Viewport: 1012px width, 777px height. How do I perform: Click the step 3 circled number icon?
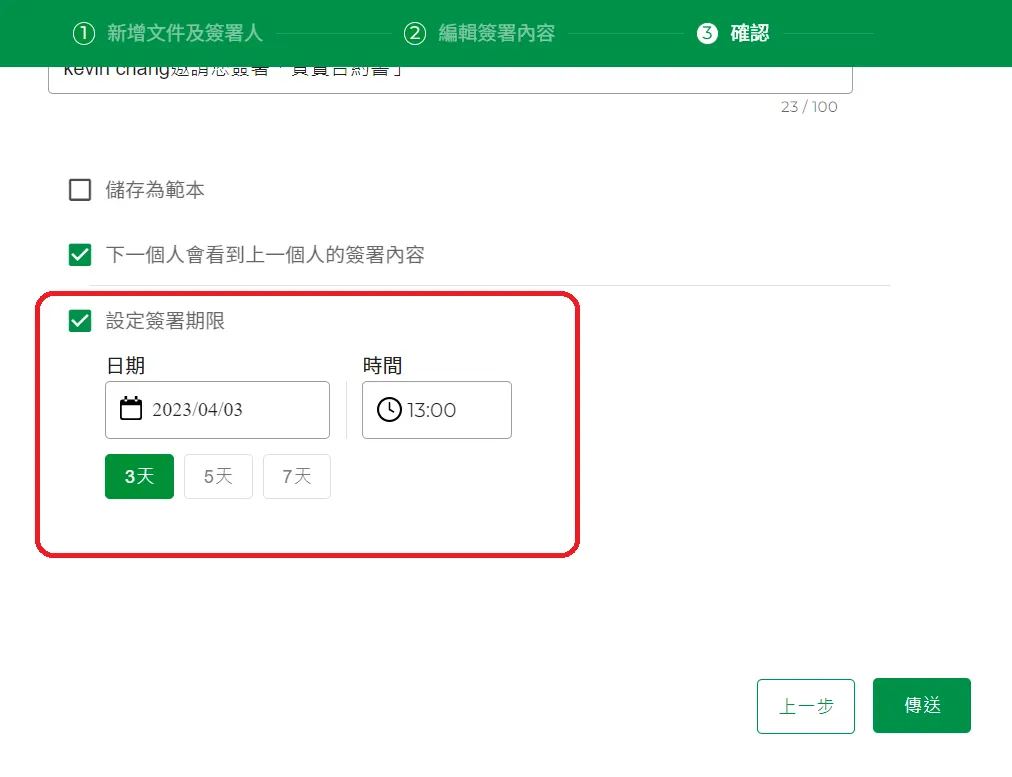point(707,33)
